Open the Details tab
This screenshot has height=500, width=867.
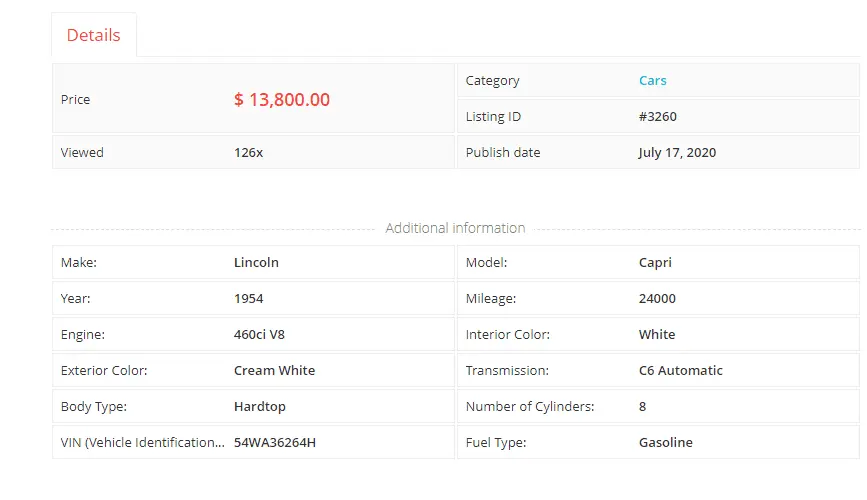pyautogui.click(x=93, y=35)
